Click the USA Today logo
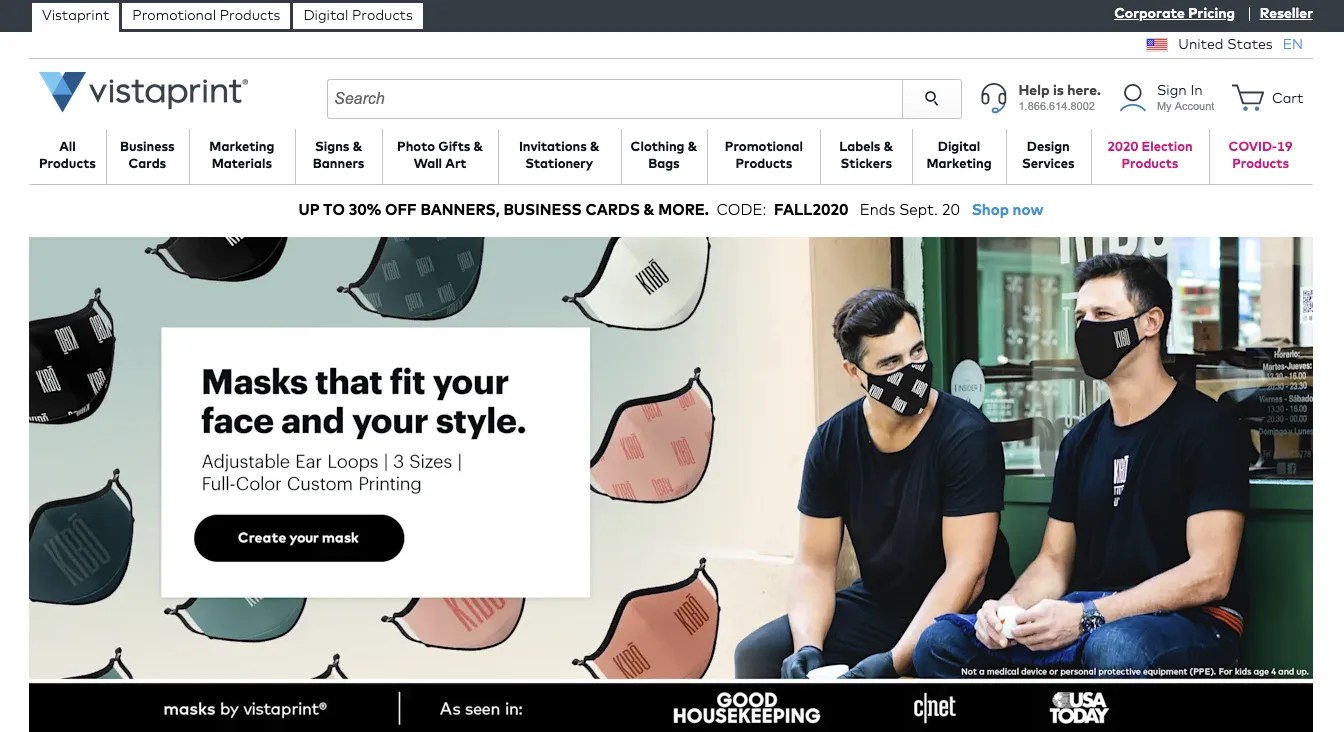Image resolution: width=1344 pixels, height=732 pixels. [1079, 708]
